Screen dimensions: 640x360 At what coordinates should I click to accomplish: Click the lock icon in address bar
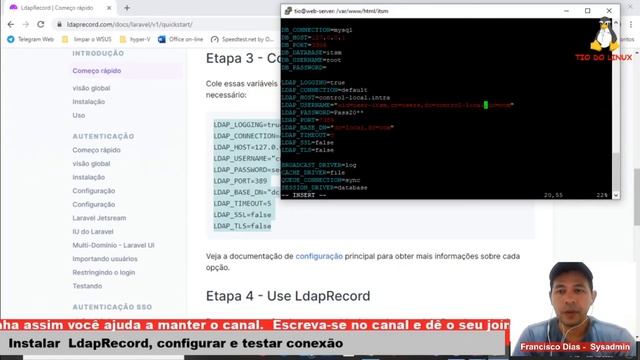point(60,24)
